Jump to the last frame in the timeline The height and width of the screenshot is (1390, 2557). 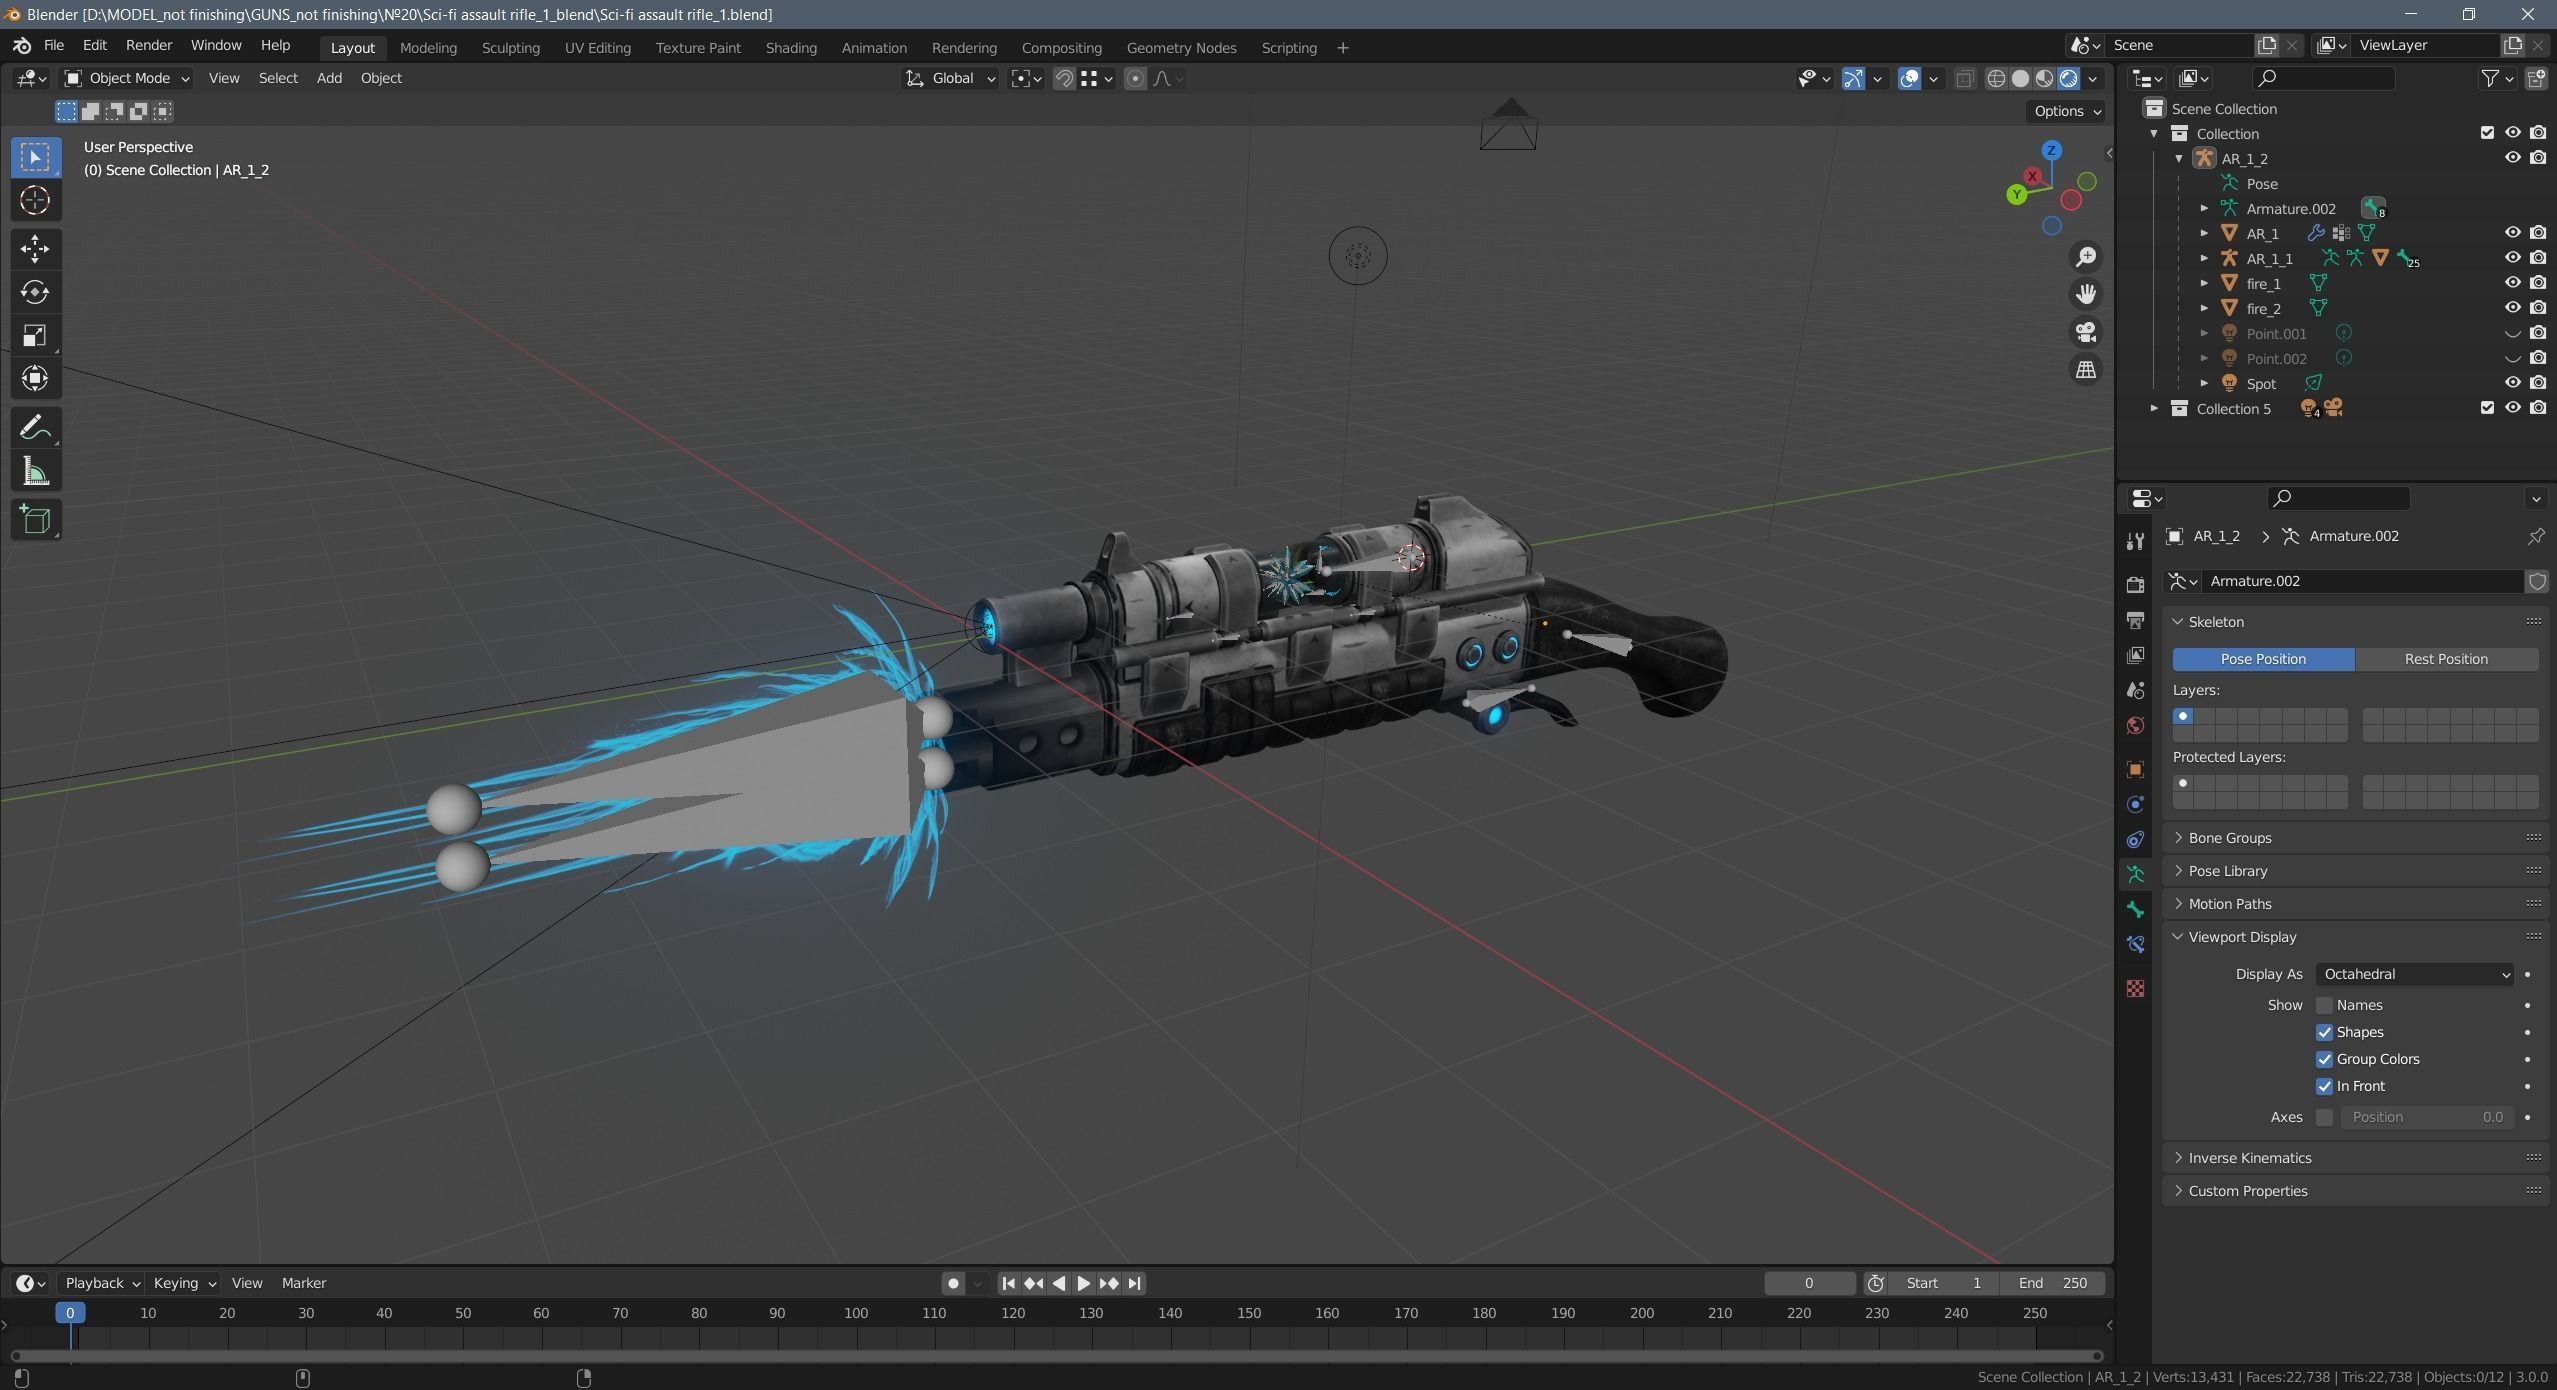click(1133, 1283)
